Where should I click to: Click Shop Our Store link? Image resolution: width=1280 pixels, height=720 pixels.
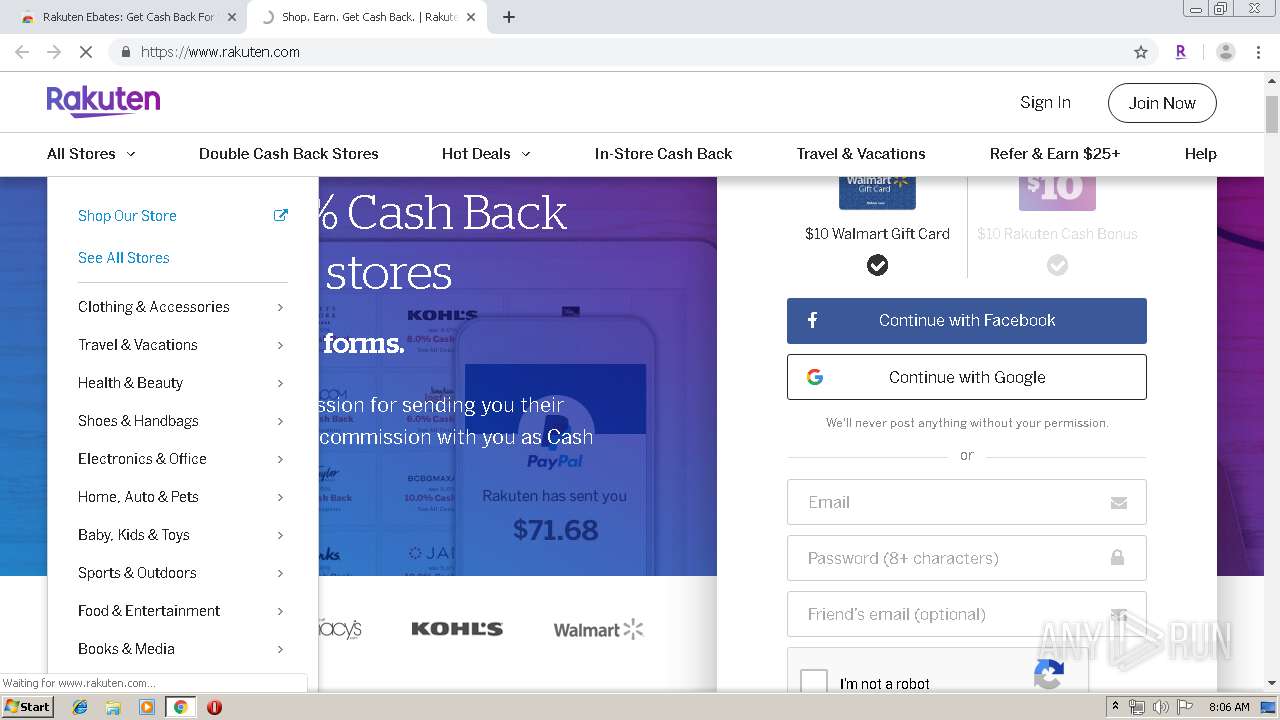pos(127,216)
